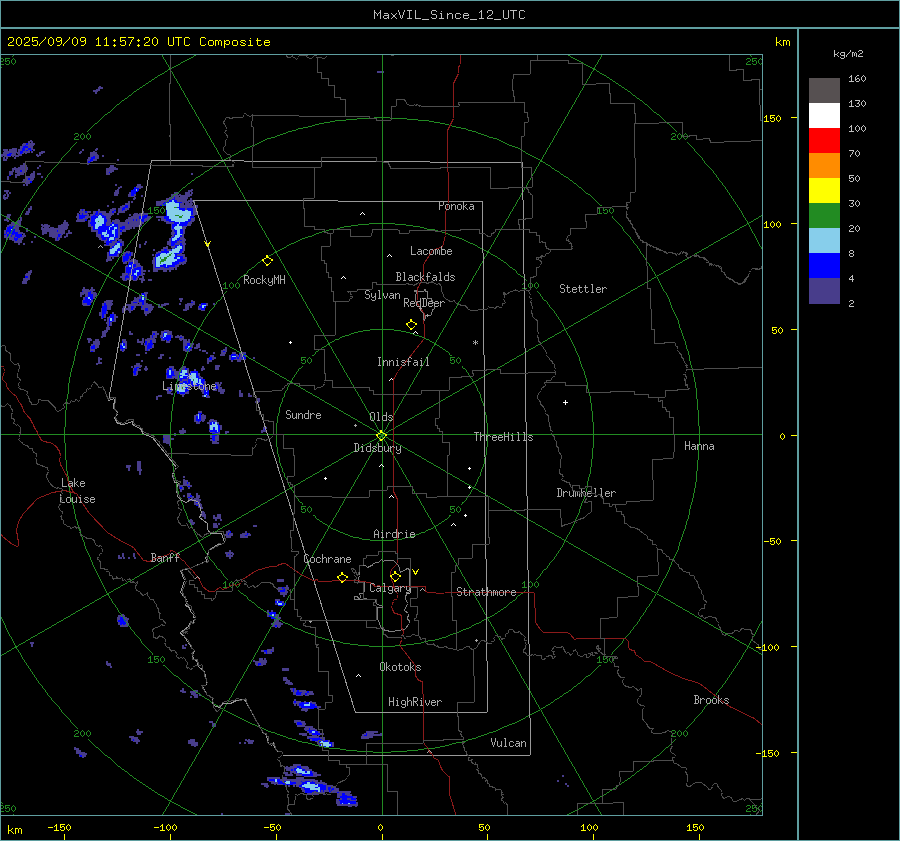Click the Blackfalds city label

[x=425, y=277]
